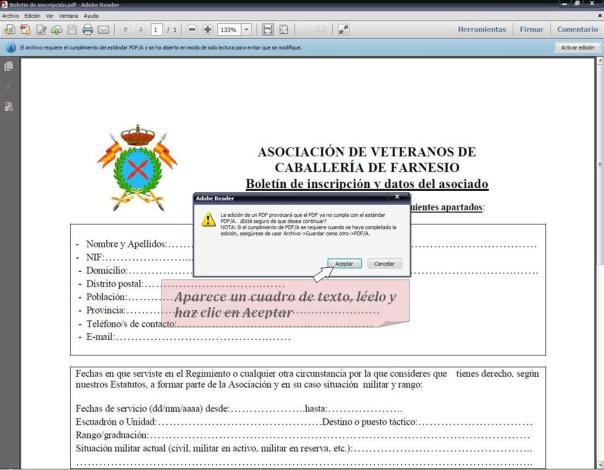This screenshot has width=604, height=470.
Task: Open page thumbnails panel in left sidebar
Action: coord(9,67)
